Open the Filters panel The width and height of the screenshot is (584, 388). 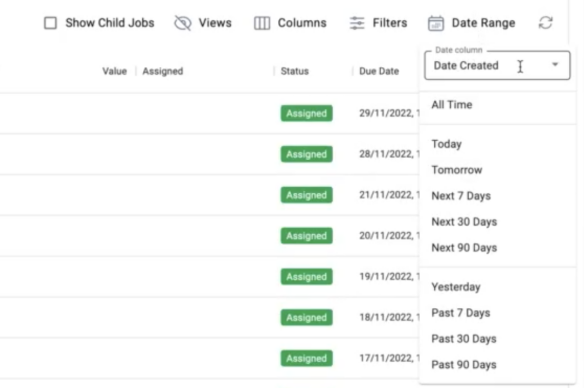point(390,23)
